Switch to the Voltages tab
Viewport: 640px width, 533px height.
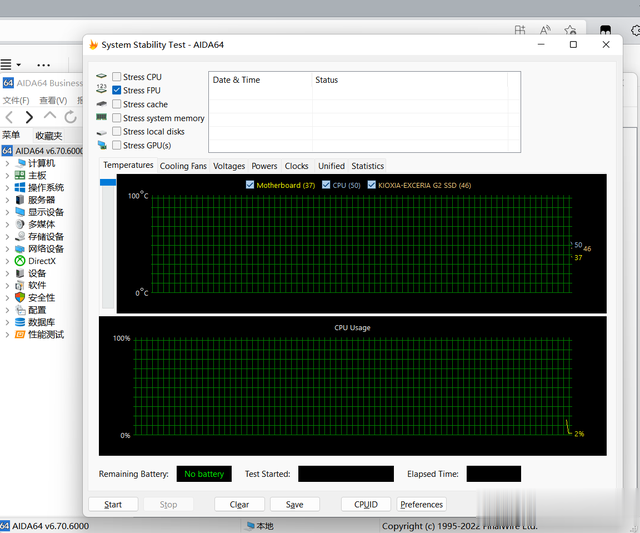pos(229,166)
